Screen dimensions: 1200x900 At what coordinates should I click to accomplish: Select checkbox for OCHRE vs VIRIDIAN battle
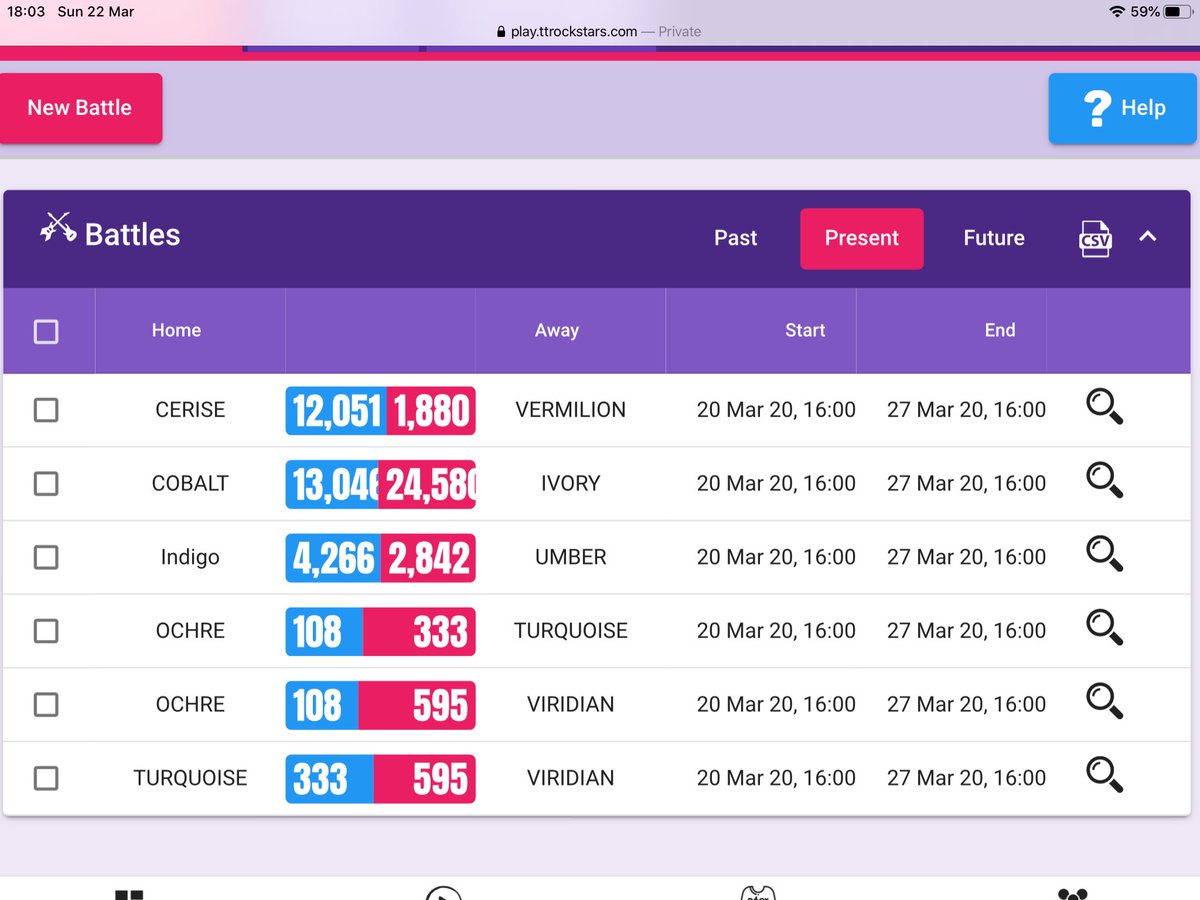(x=46, y=704)
